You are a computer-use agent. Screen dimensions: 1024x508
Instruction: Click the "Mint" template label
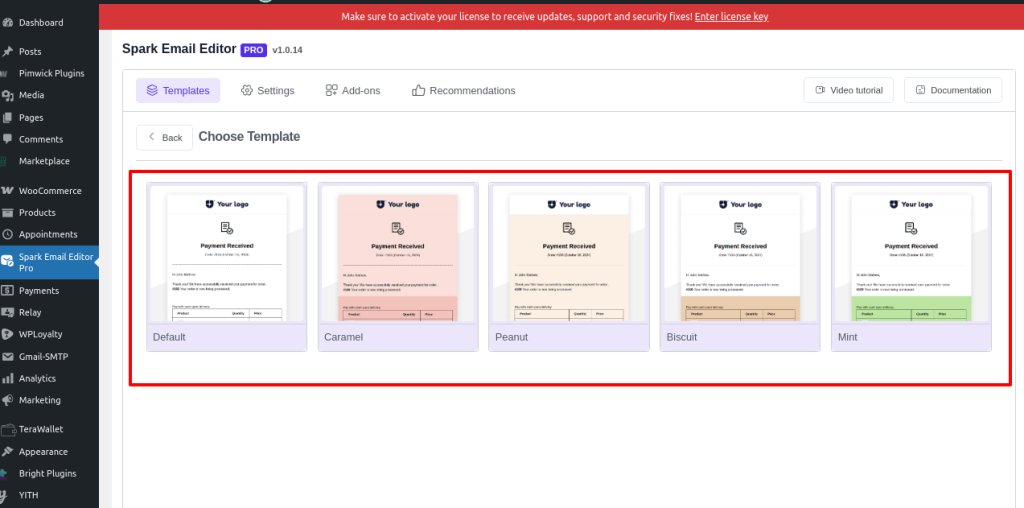tap(848, 337)
